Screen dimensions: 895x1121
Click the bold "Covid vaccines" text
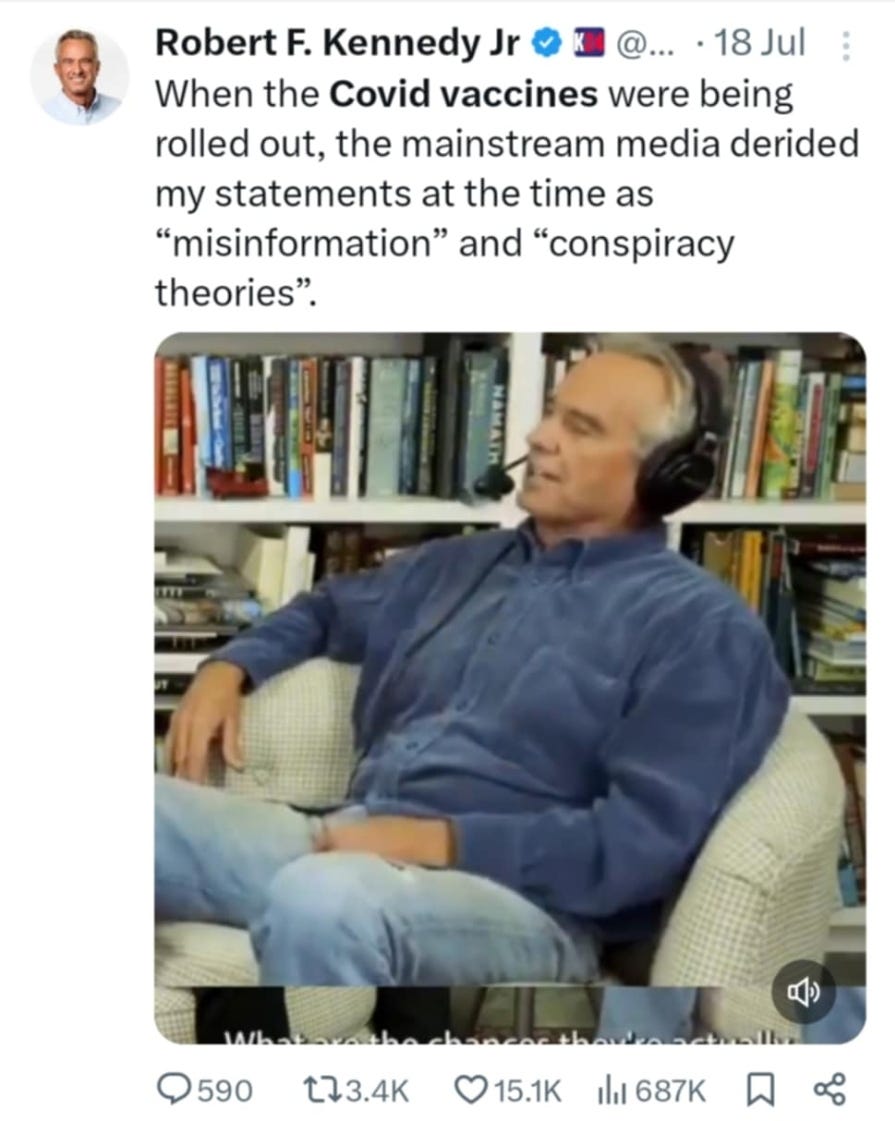(463, 94)
